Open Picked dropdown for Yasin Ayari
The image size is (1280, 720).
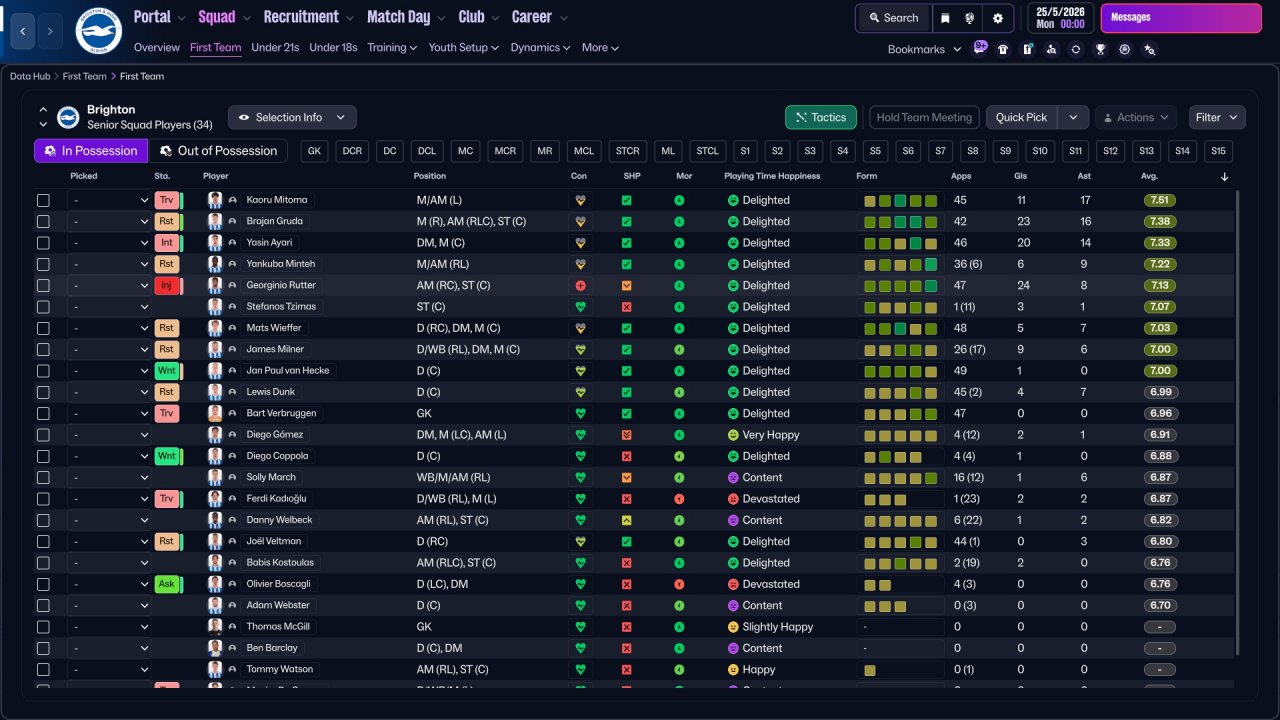point(109,243)
